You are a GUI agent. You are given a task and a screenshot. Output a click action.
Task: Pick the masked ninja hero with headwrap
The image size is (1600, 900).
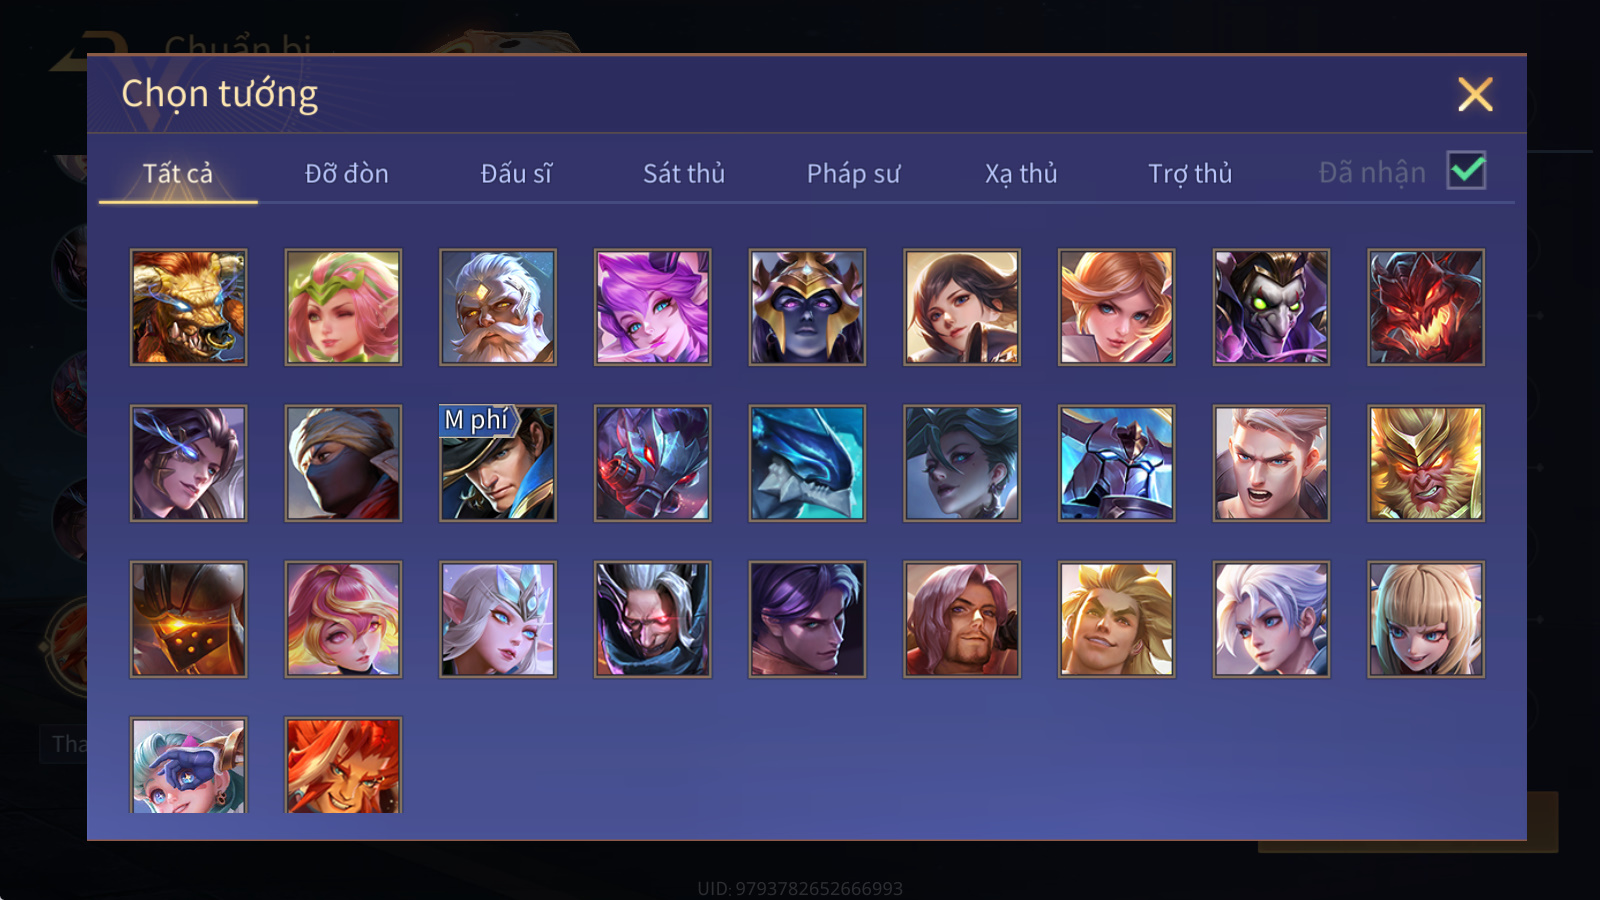pyautogui.click(x=343, y=463)
